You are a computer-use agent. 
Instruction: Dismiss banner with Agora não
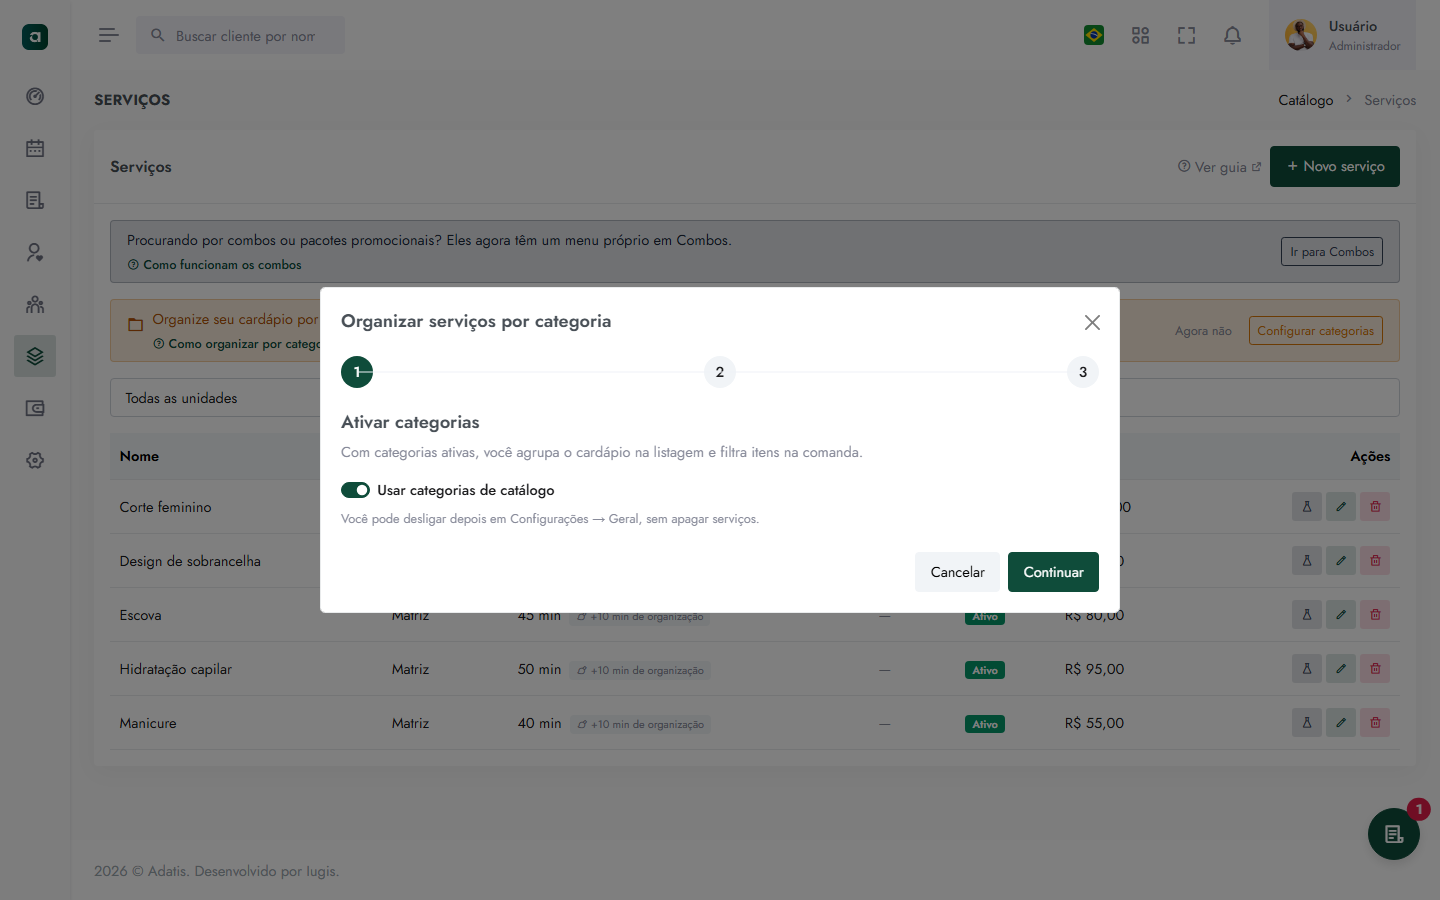1203,331
